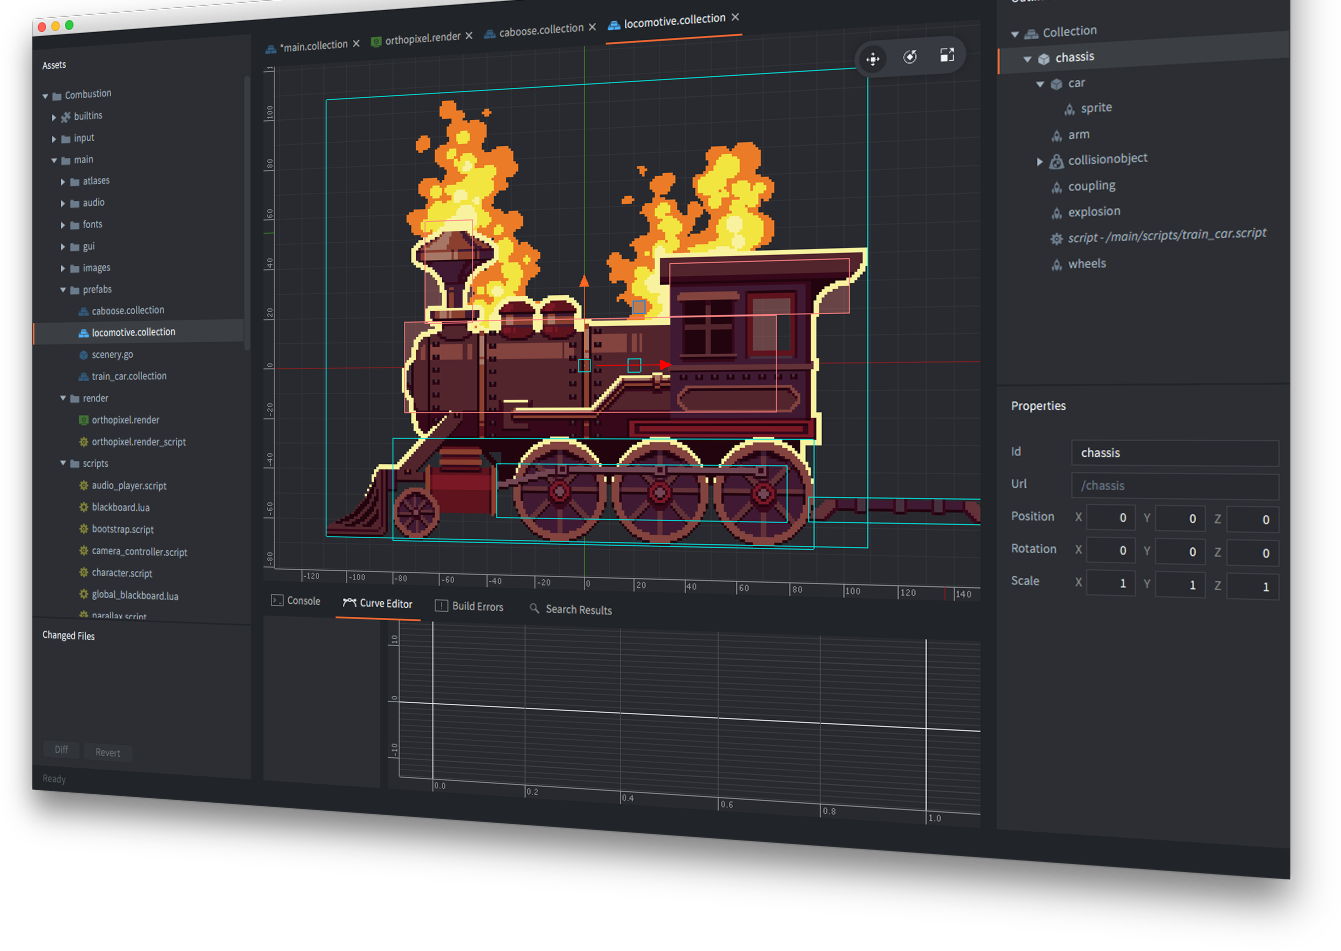Image resolution: width=1341 pixels, height=951 pixels.
Task: Select camera_controller.script in Assets
Action: click(140, 552)
